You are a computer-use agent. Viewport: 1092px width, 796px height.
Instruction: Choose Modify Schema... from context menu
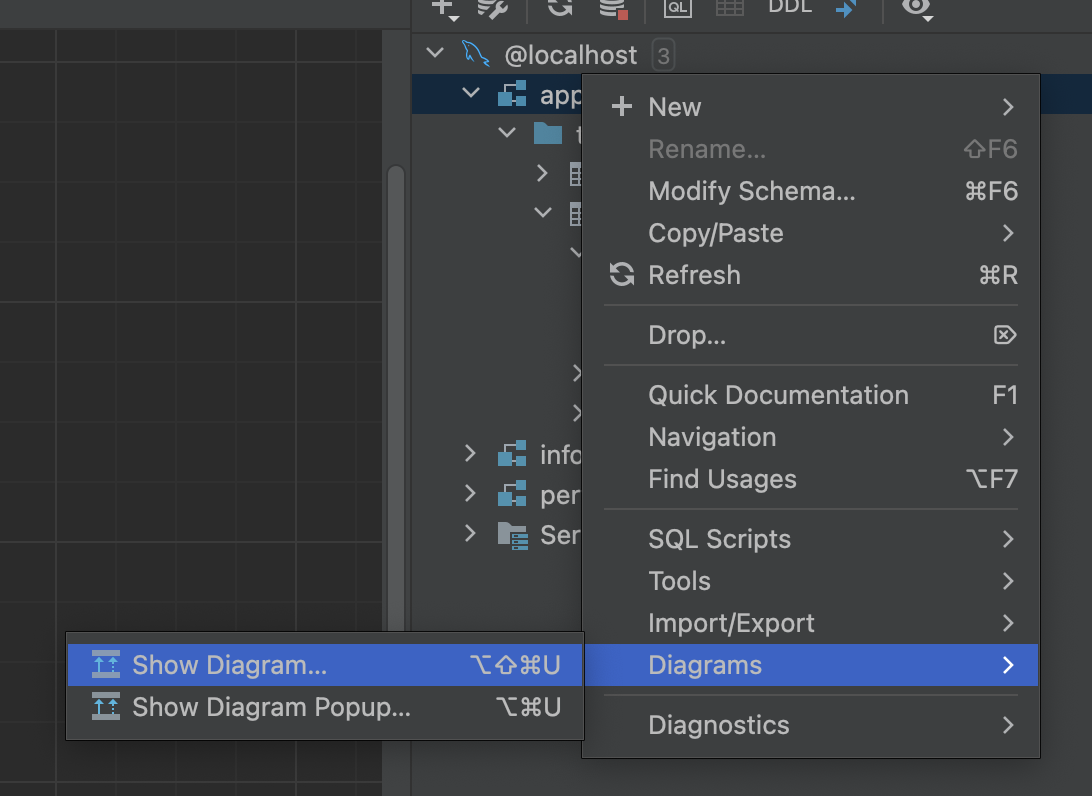811,191
